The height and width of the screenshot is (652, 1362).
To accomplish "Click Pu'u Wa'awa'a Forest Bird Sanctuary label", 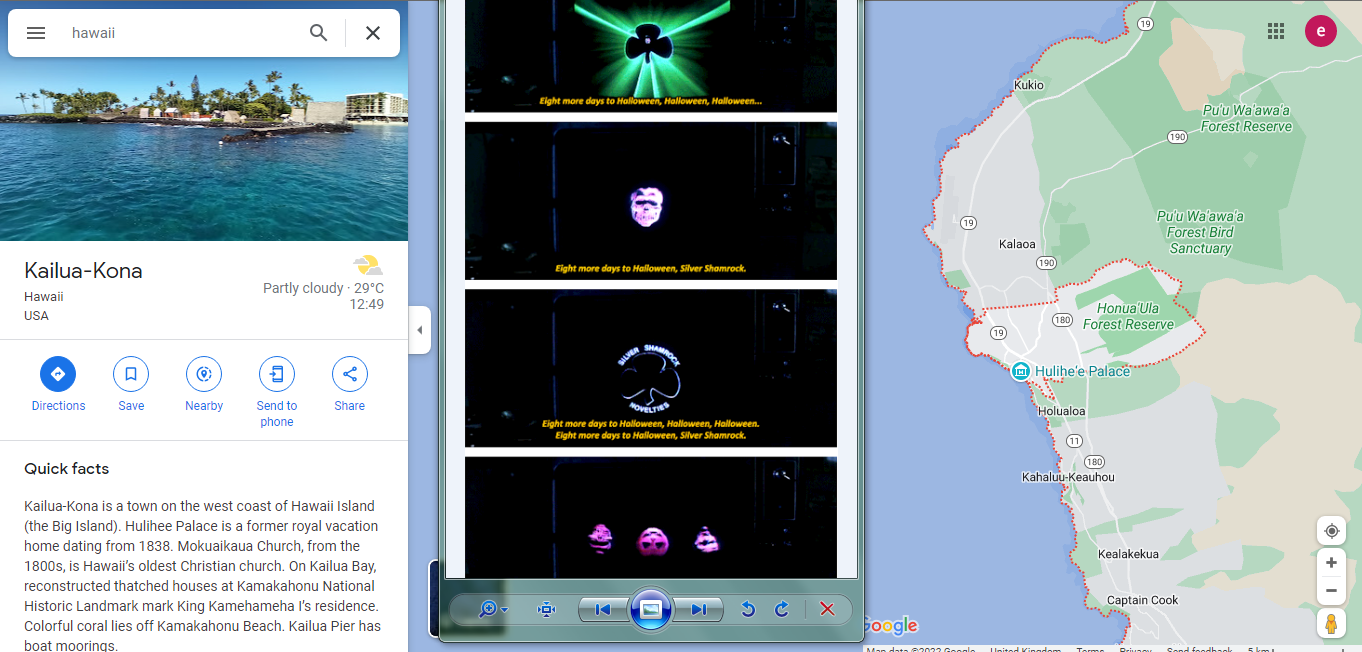I will (1200, 232).
